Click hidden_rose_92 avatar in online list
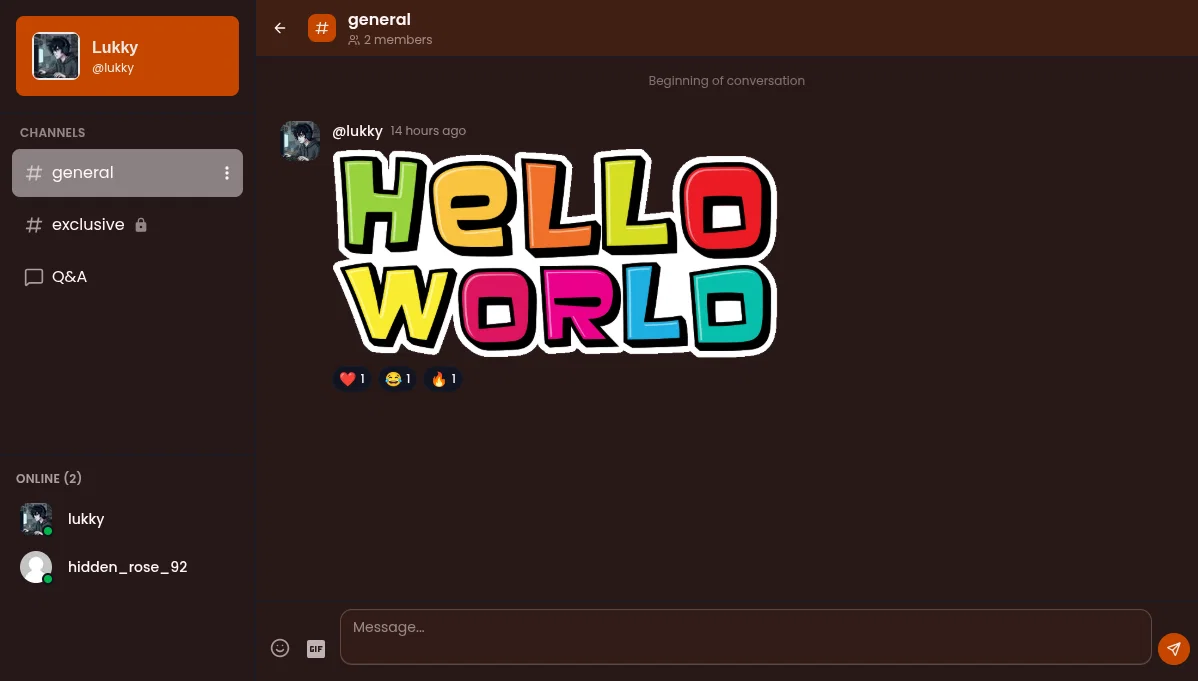The image size is (1198, 681). 36,567
